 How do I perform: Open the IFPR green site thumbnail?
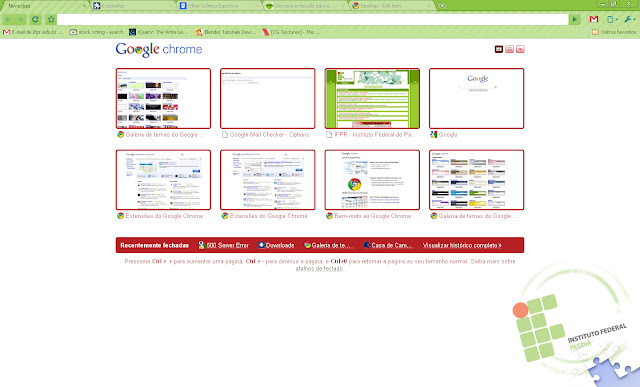click(372, 98)
